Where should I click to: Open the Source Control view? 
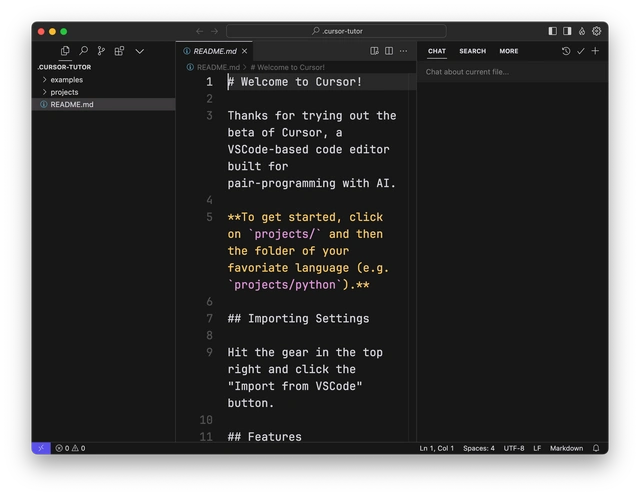(101, 51)
